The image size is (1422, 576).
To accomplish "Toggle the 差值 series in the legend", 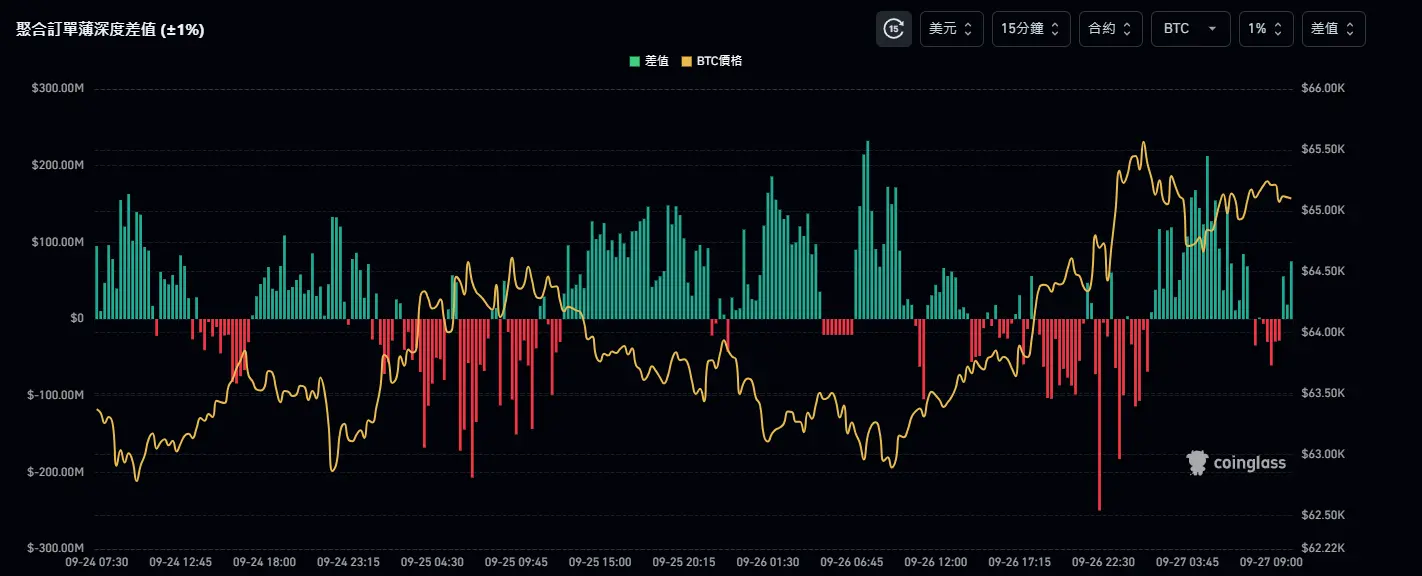I will [x=657, y=61].
